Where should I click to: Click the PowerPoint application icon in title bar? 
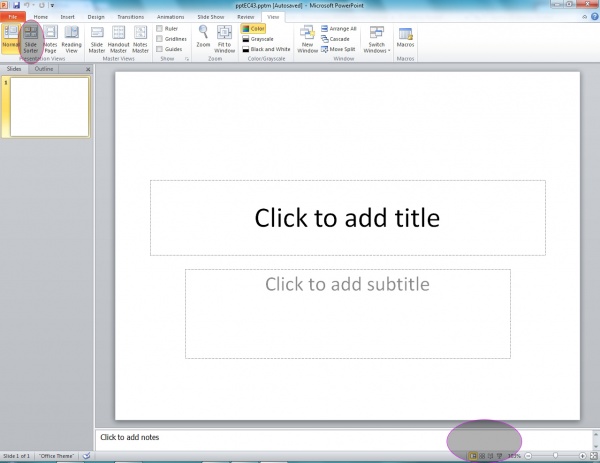[x=4, y=5]
